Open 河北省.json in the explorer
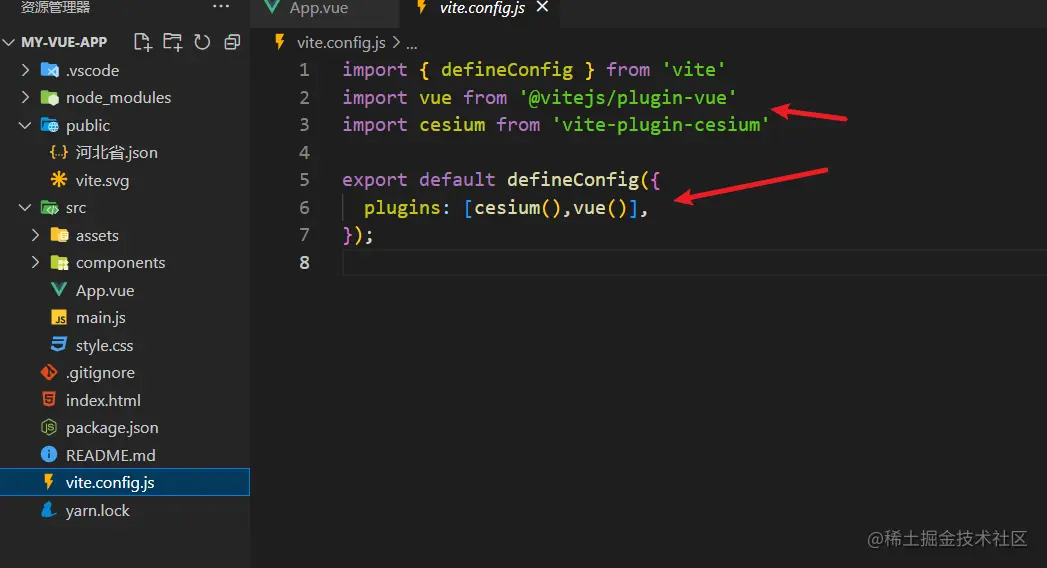Screen dimensions: 1047x568 coord(117,152)
